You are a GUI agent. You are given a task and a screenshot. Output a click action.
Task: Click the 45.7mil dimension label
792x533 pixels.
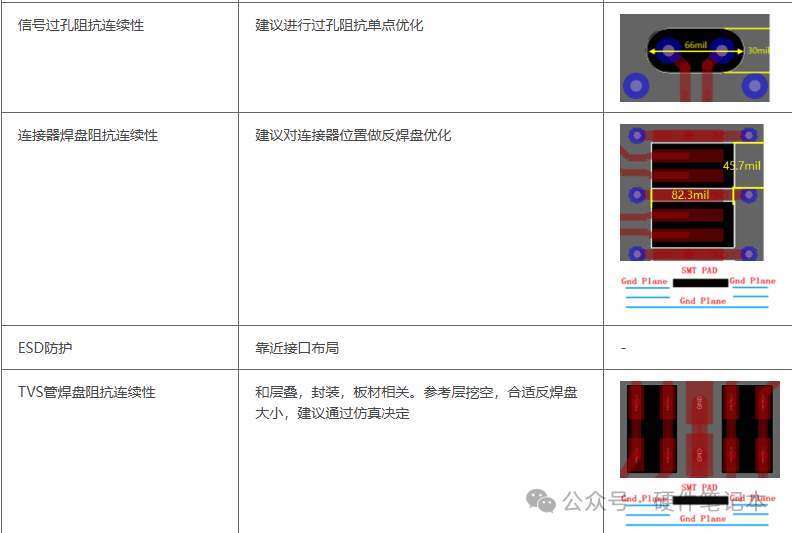(741, 165)
